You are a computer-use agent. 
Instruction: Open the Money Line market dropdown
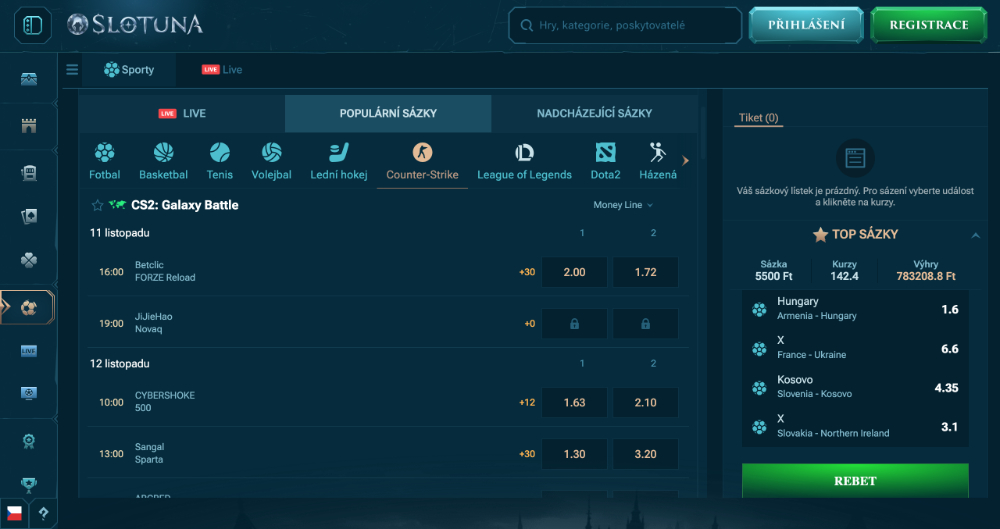(623, 205)
